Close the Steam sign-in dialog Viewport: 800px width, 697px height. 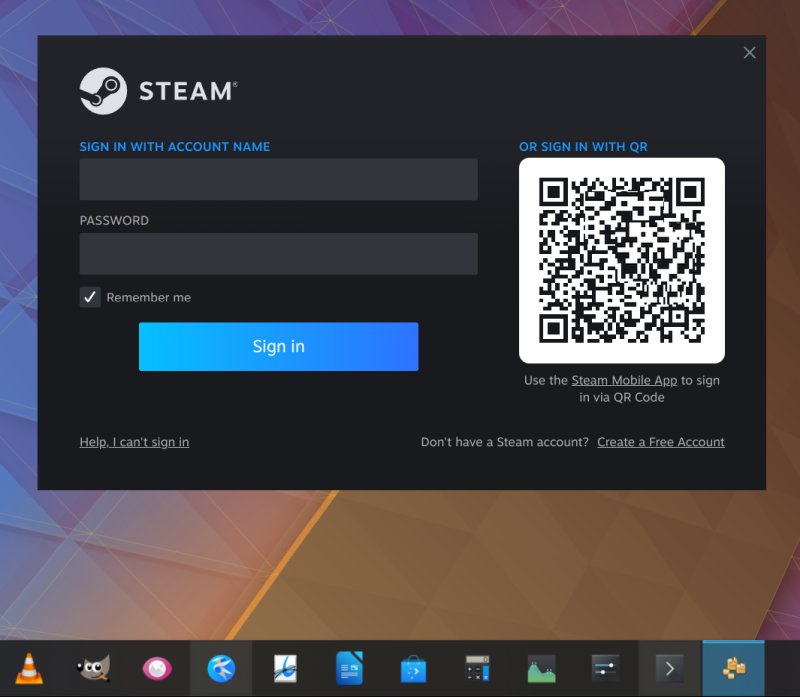(749, 53)
